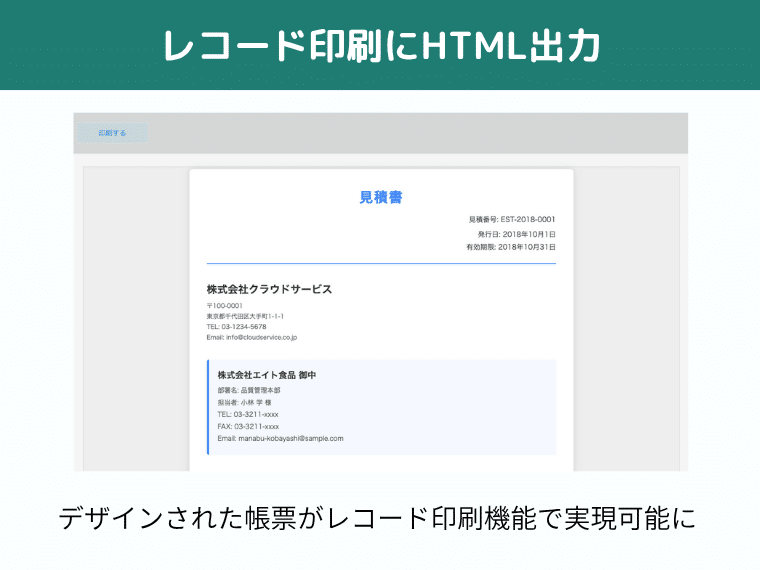The width and height of the screenshot is (760, 570).
Task: Click the customer FAX 03-3211-xxxx
Action: [248, 426]
